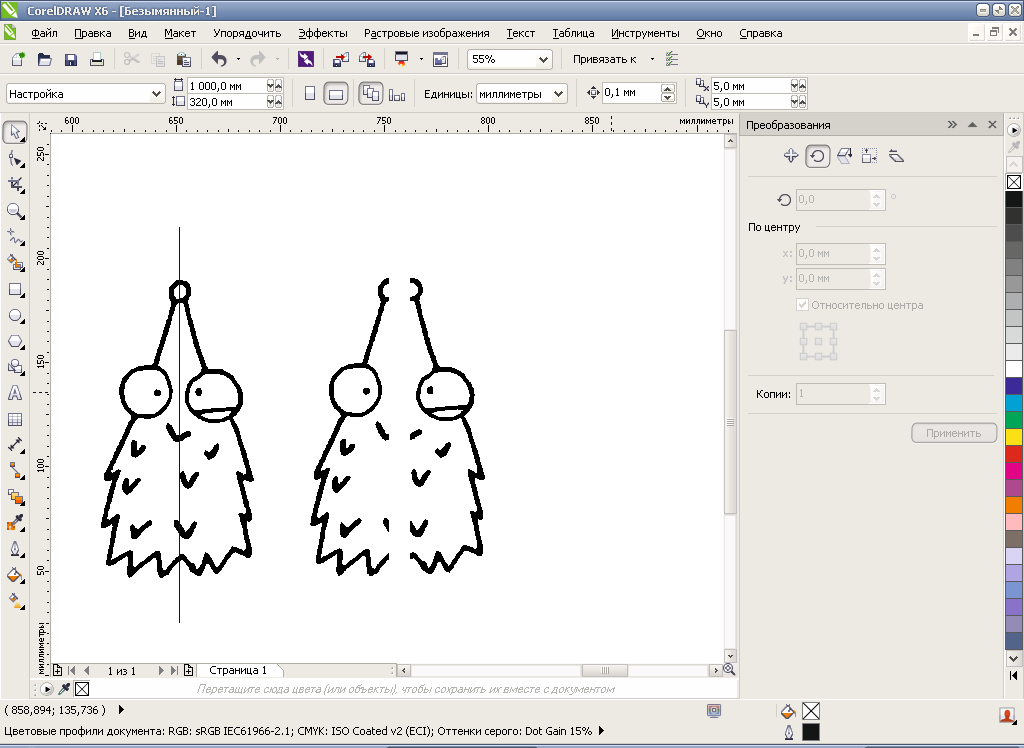Open the undo history dropdown arrow
This screenshot has height=748, width=1024.
click(238, 59)
